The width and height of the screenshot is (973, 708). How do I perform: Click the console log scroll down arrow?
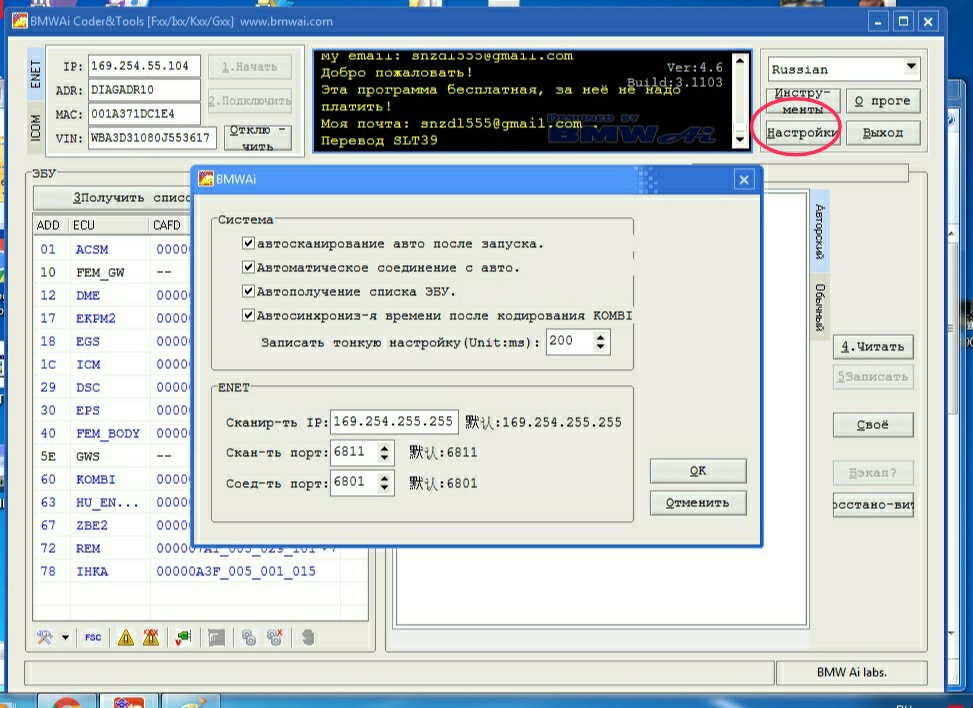point(739,139)
